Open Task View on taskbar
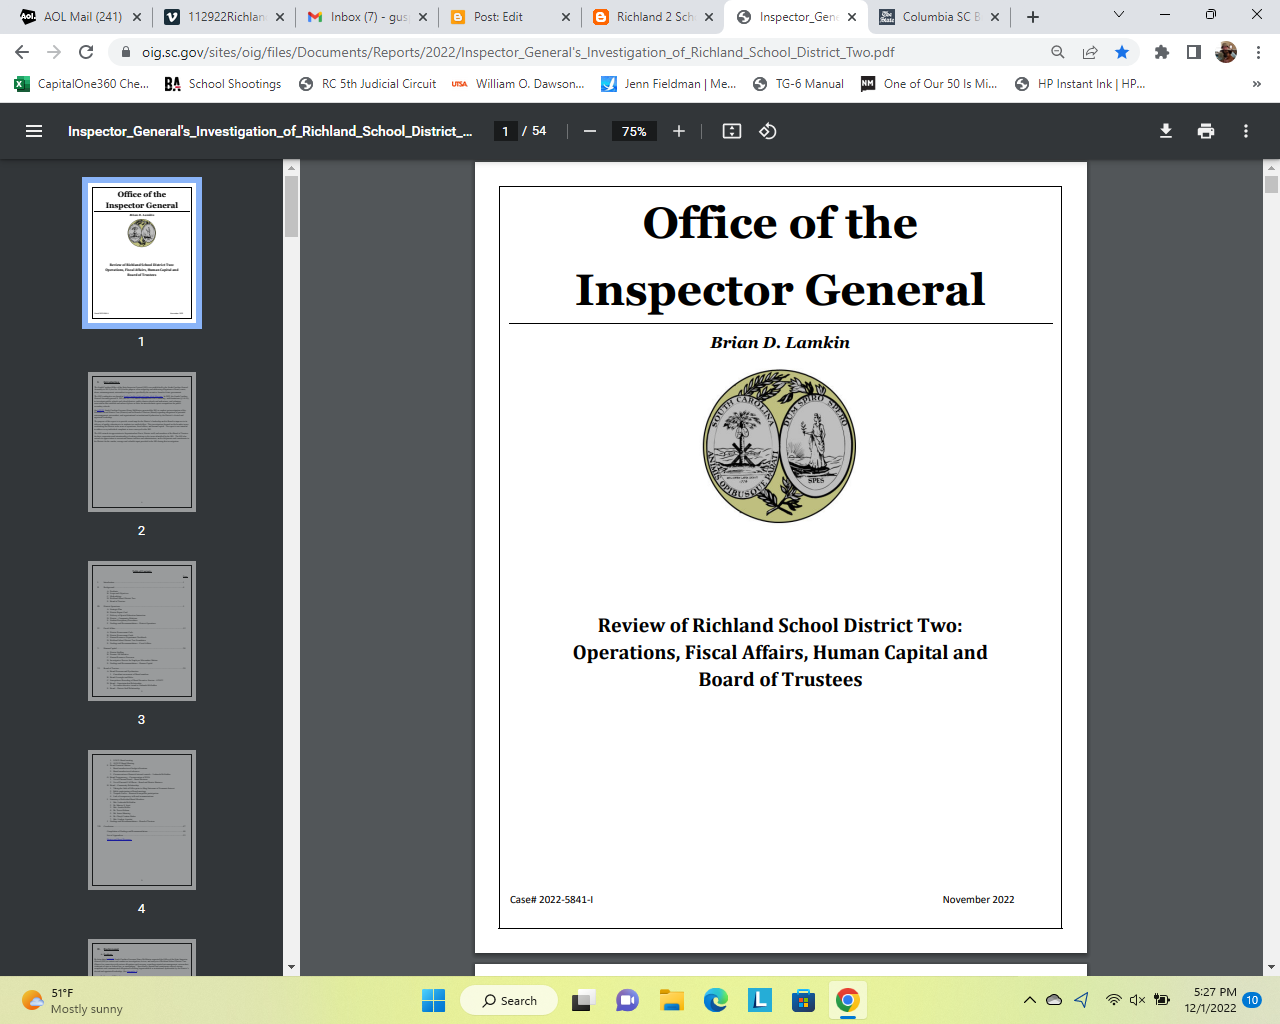The height and width of the screenshot is (1024, 1280). pos(583,1000)
